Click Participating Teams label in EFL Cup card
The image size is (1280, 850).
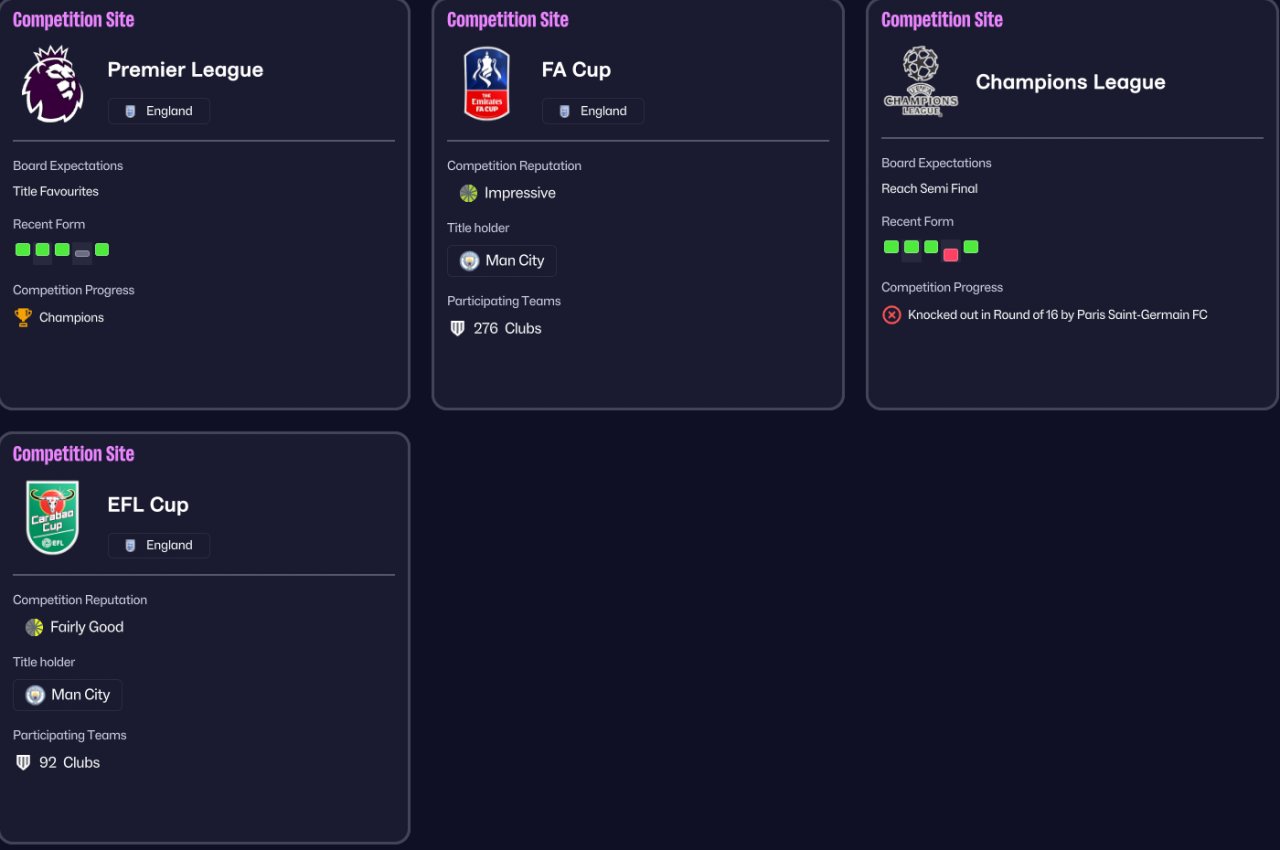(x=70, y=735)
